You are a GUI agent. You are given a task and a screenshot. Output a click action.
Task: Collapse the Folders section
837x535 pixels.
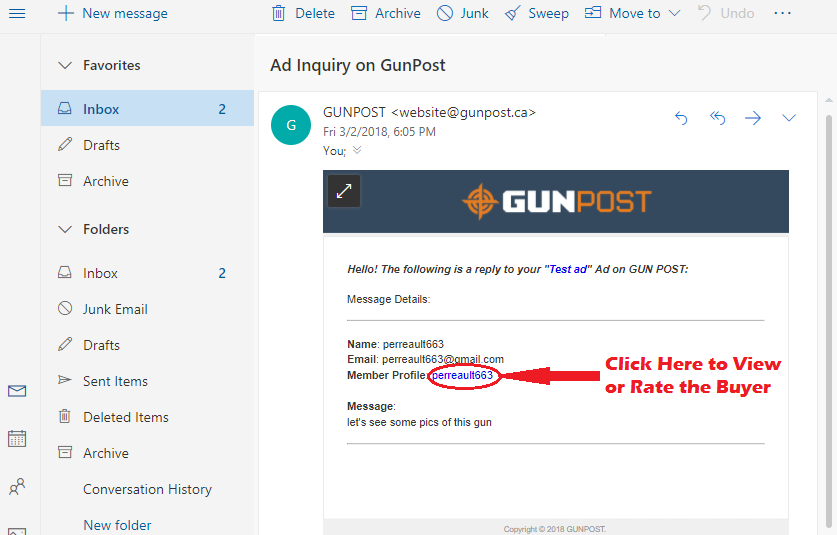[x=65, y=230]
